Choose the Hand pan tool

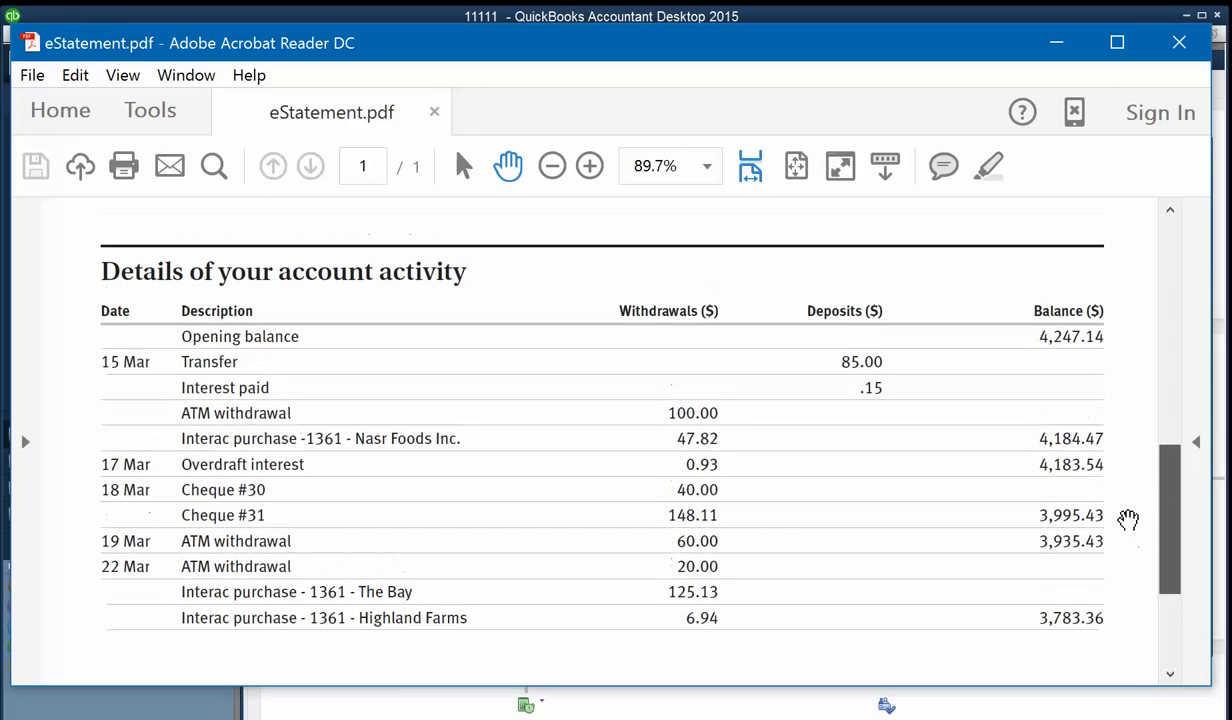click(508, 166)
